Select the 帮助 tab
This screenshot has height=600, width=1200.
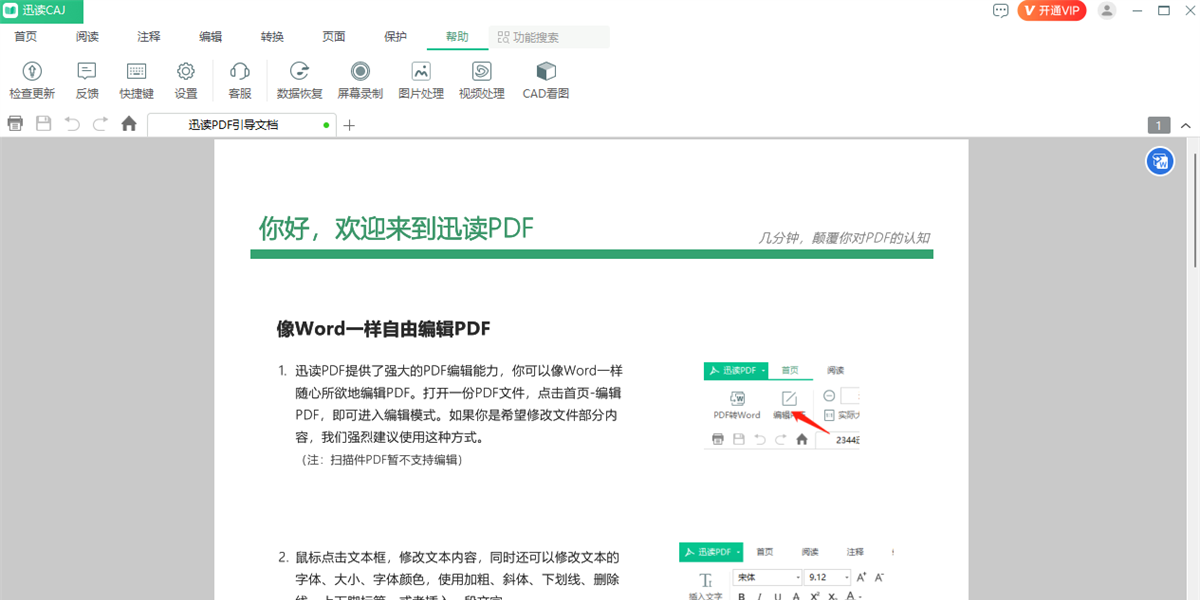tap(457, 37)
